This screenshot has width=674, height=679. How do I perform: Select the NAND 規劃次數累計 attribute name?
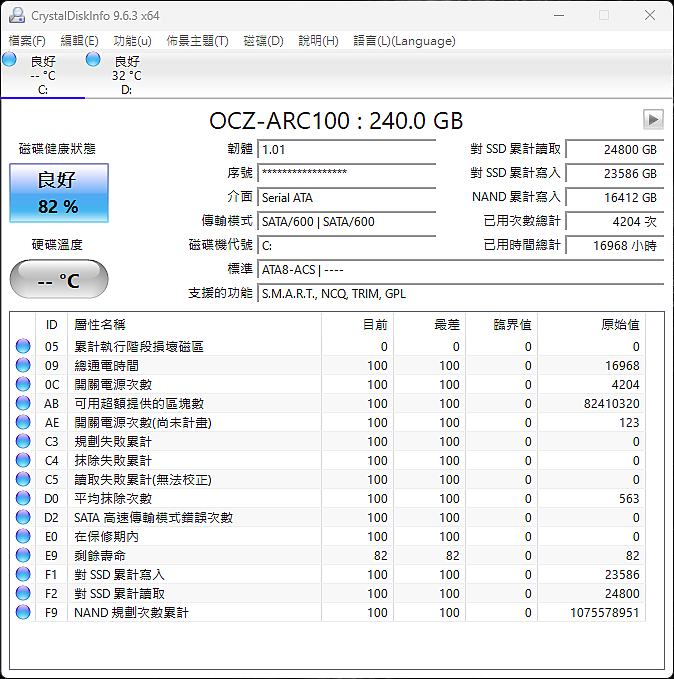[131, 612]
